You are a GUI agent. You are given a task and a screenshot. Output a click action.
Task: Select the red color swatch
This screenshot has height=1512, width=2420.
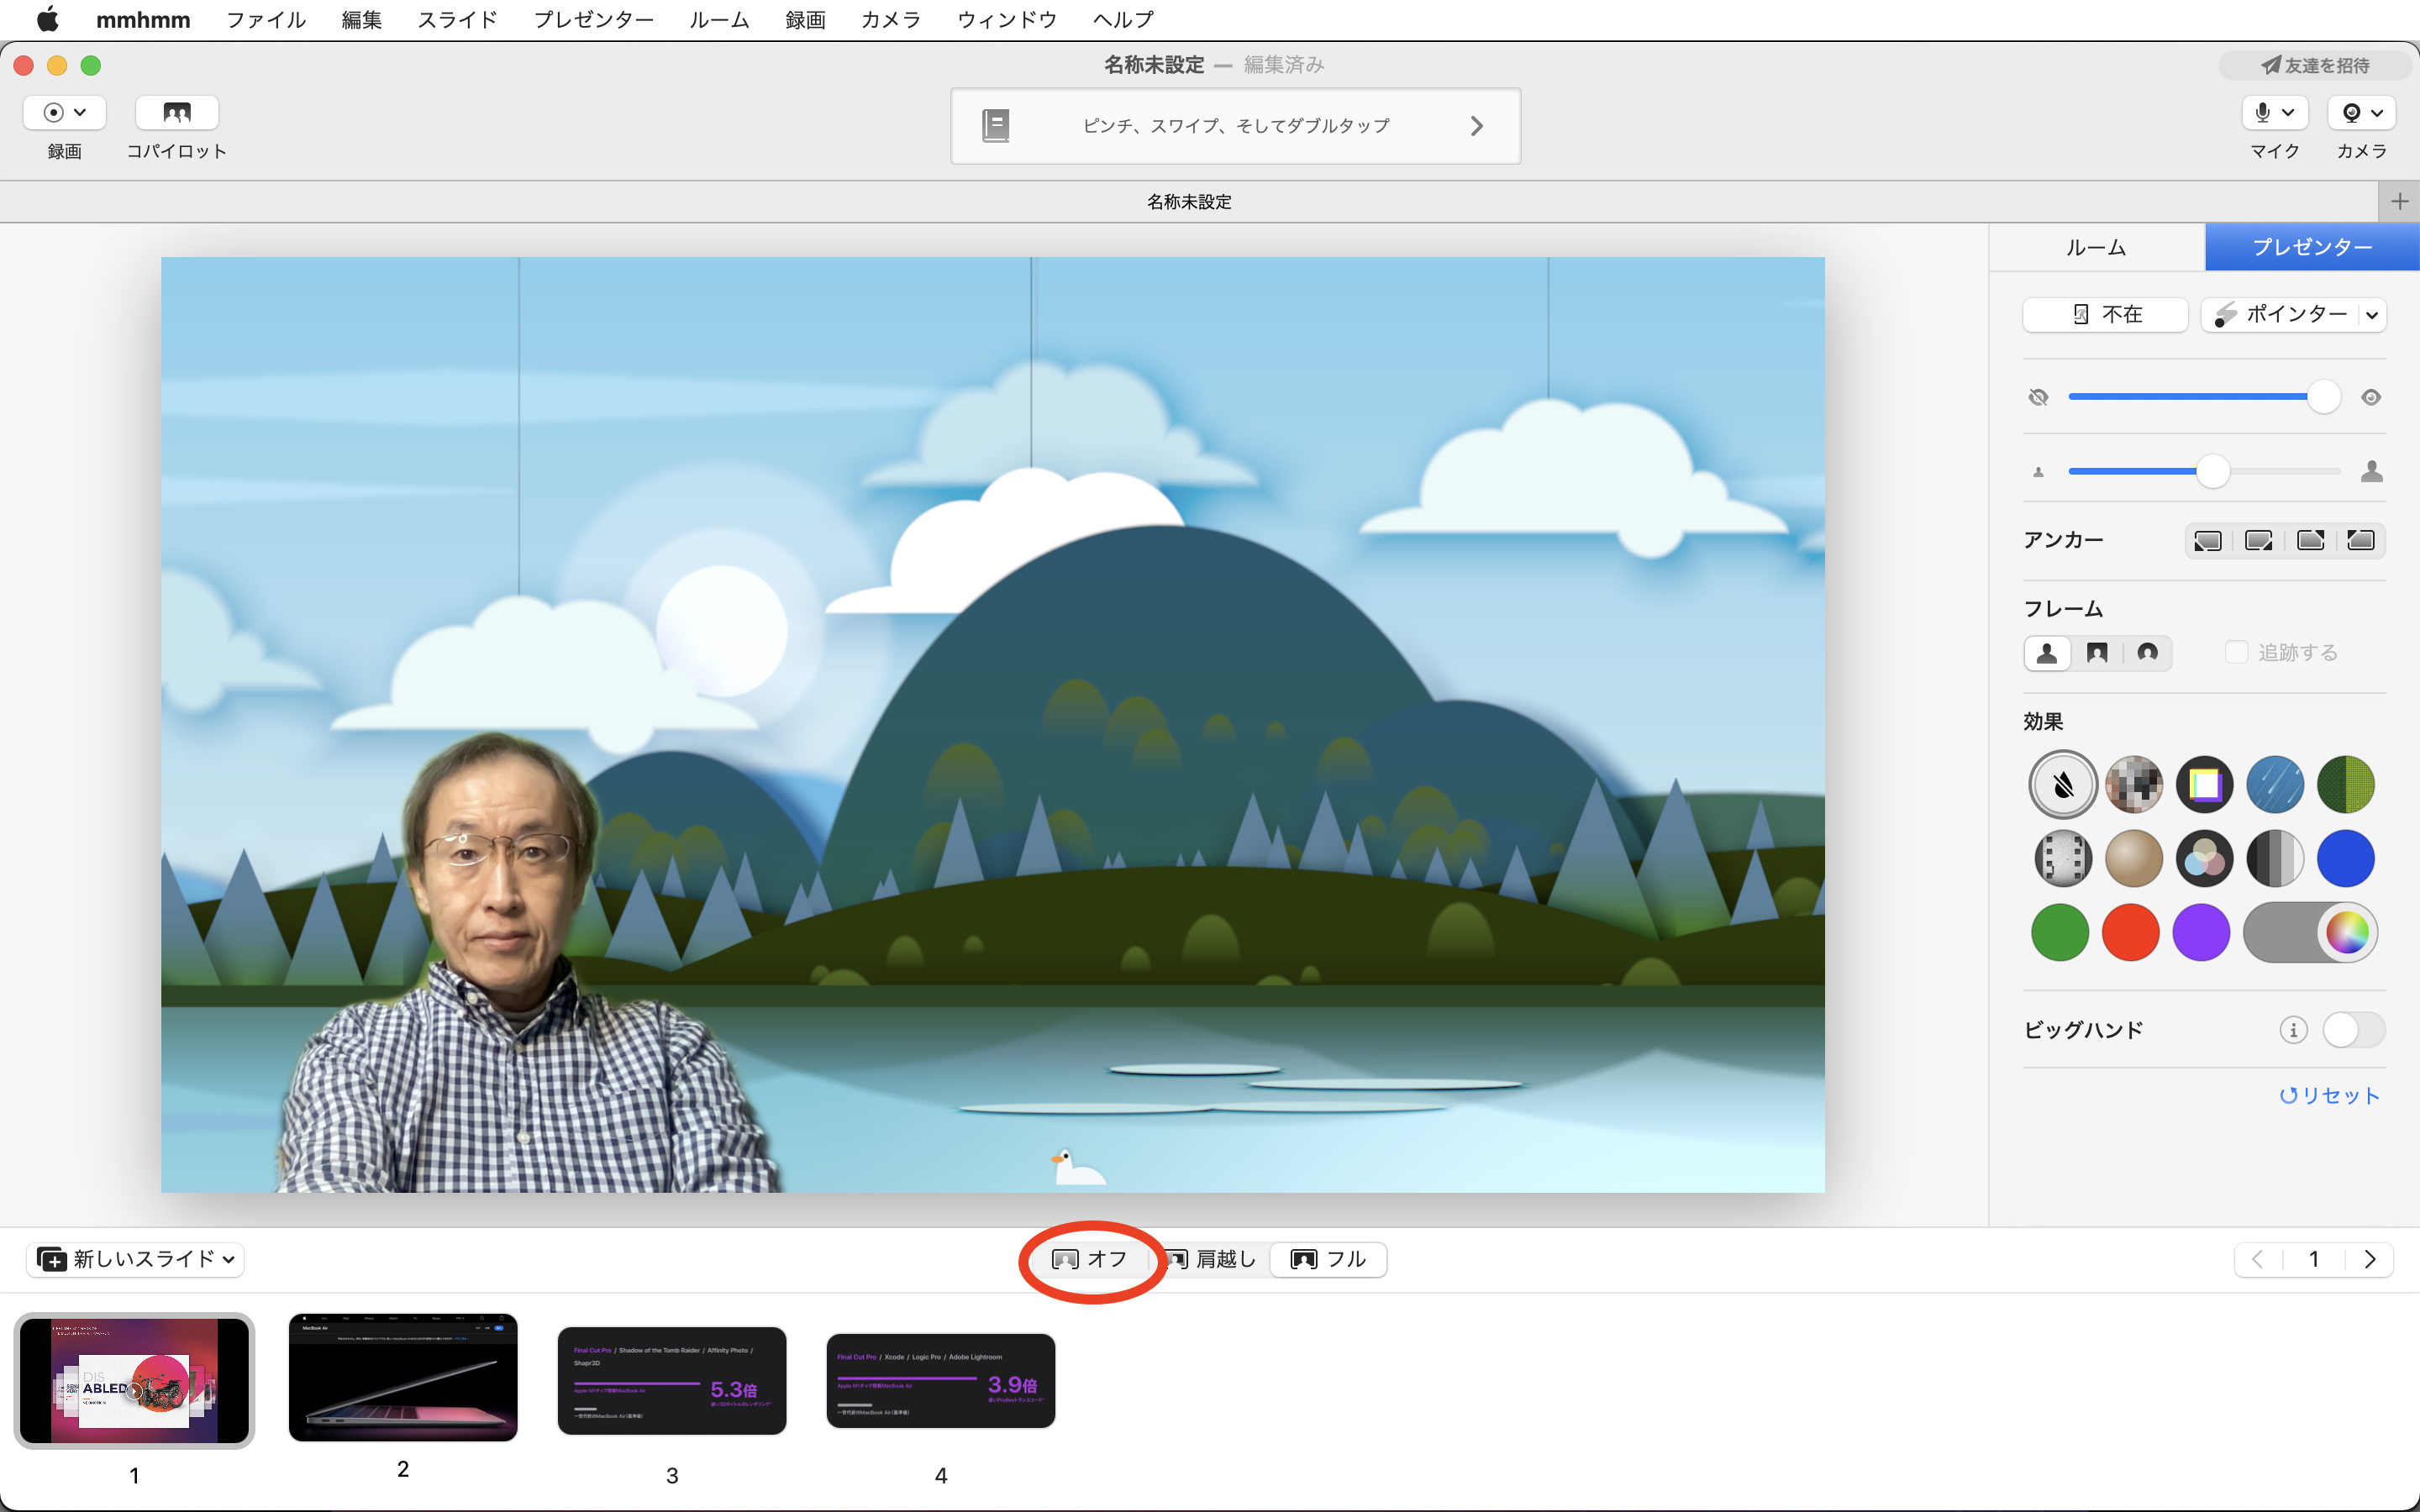point(2131,933)
